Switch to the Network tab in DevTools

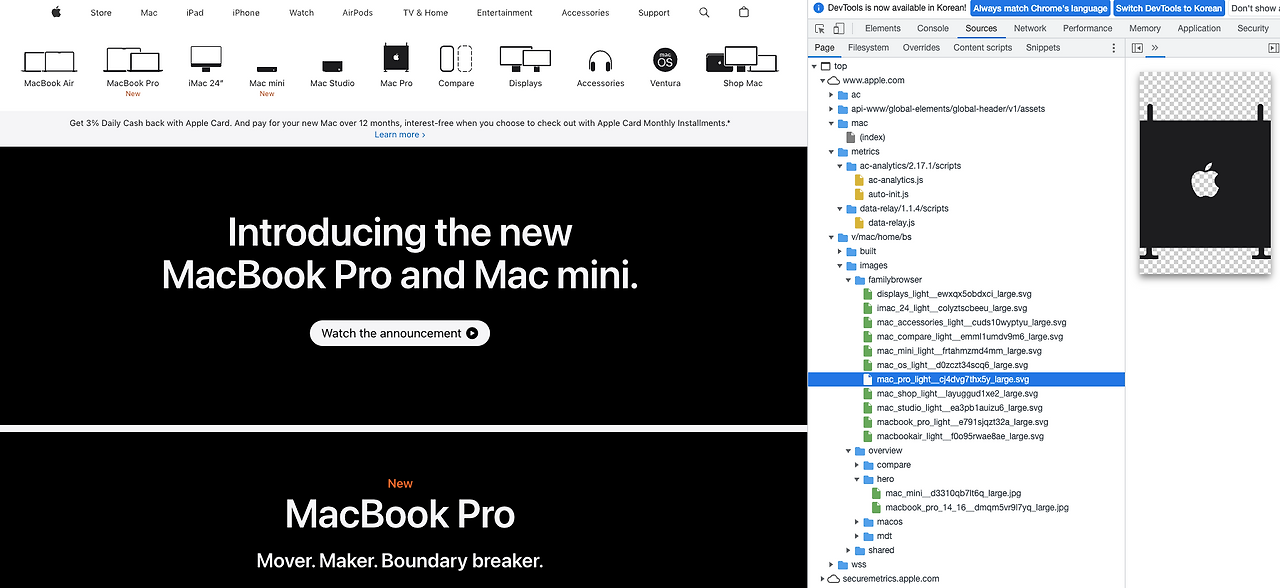1030,28
